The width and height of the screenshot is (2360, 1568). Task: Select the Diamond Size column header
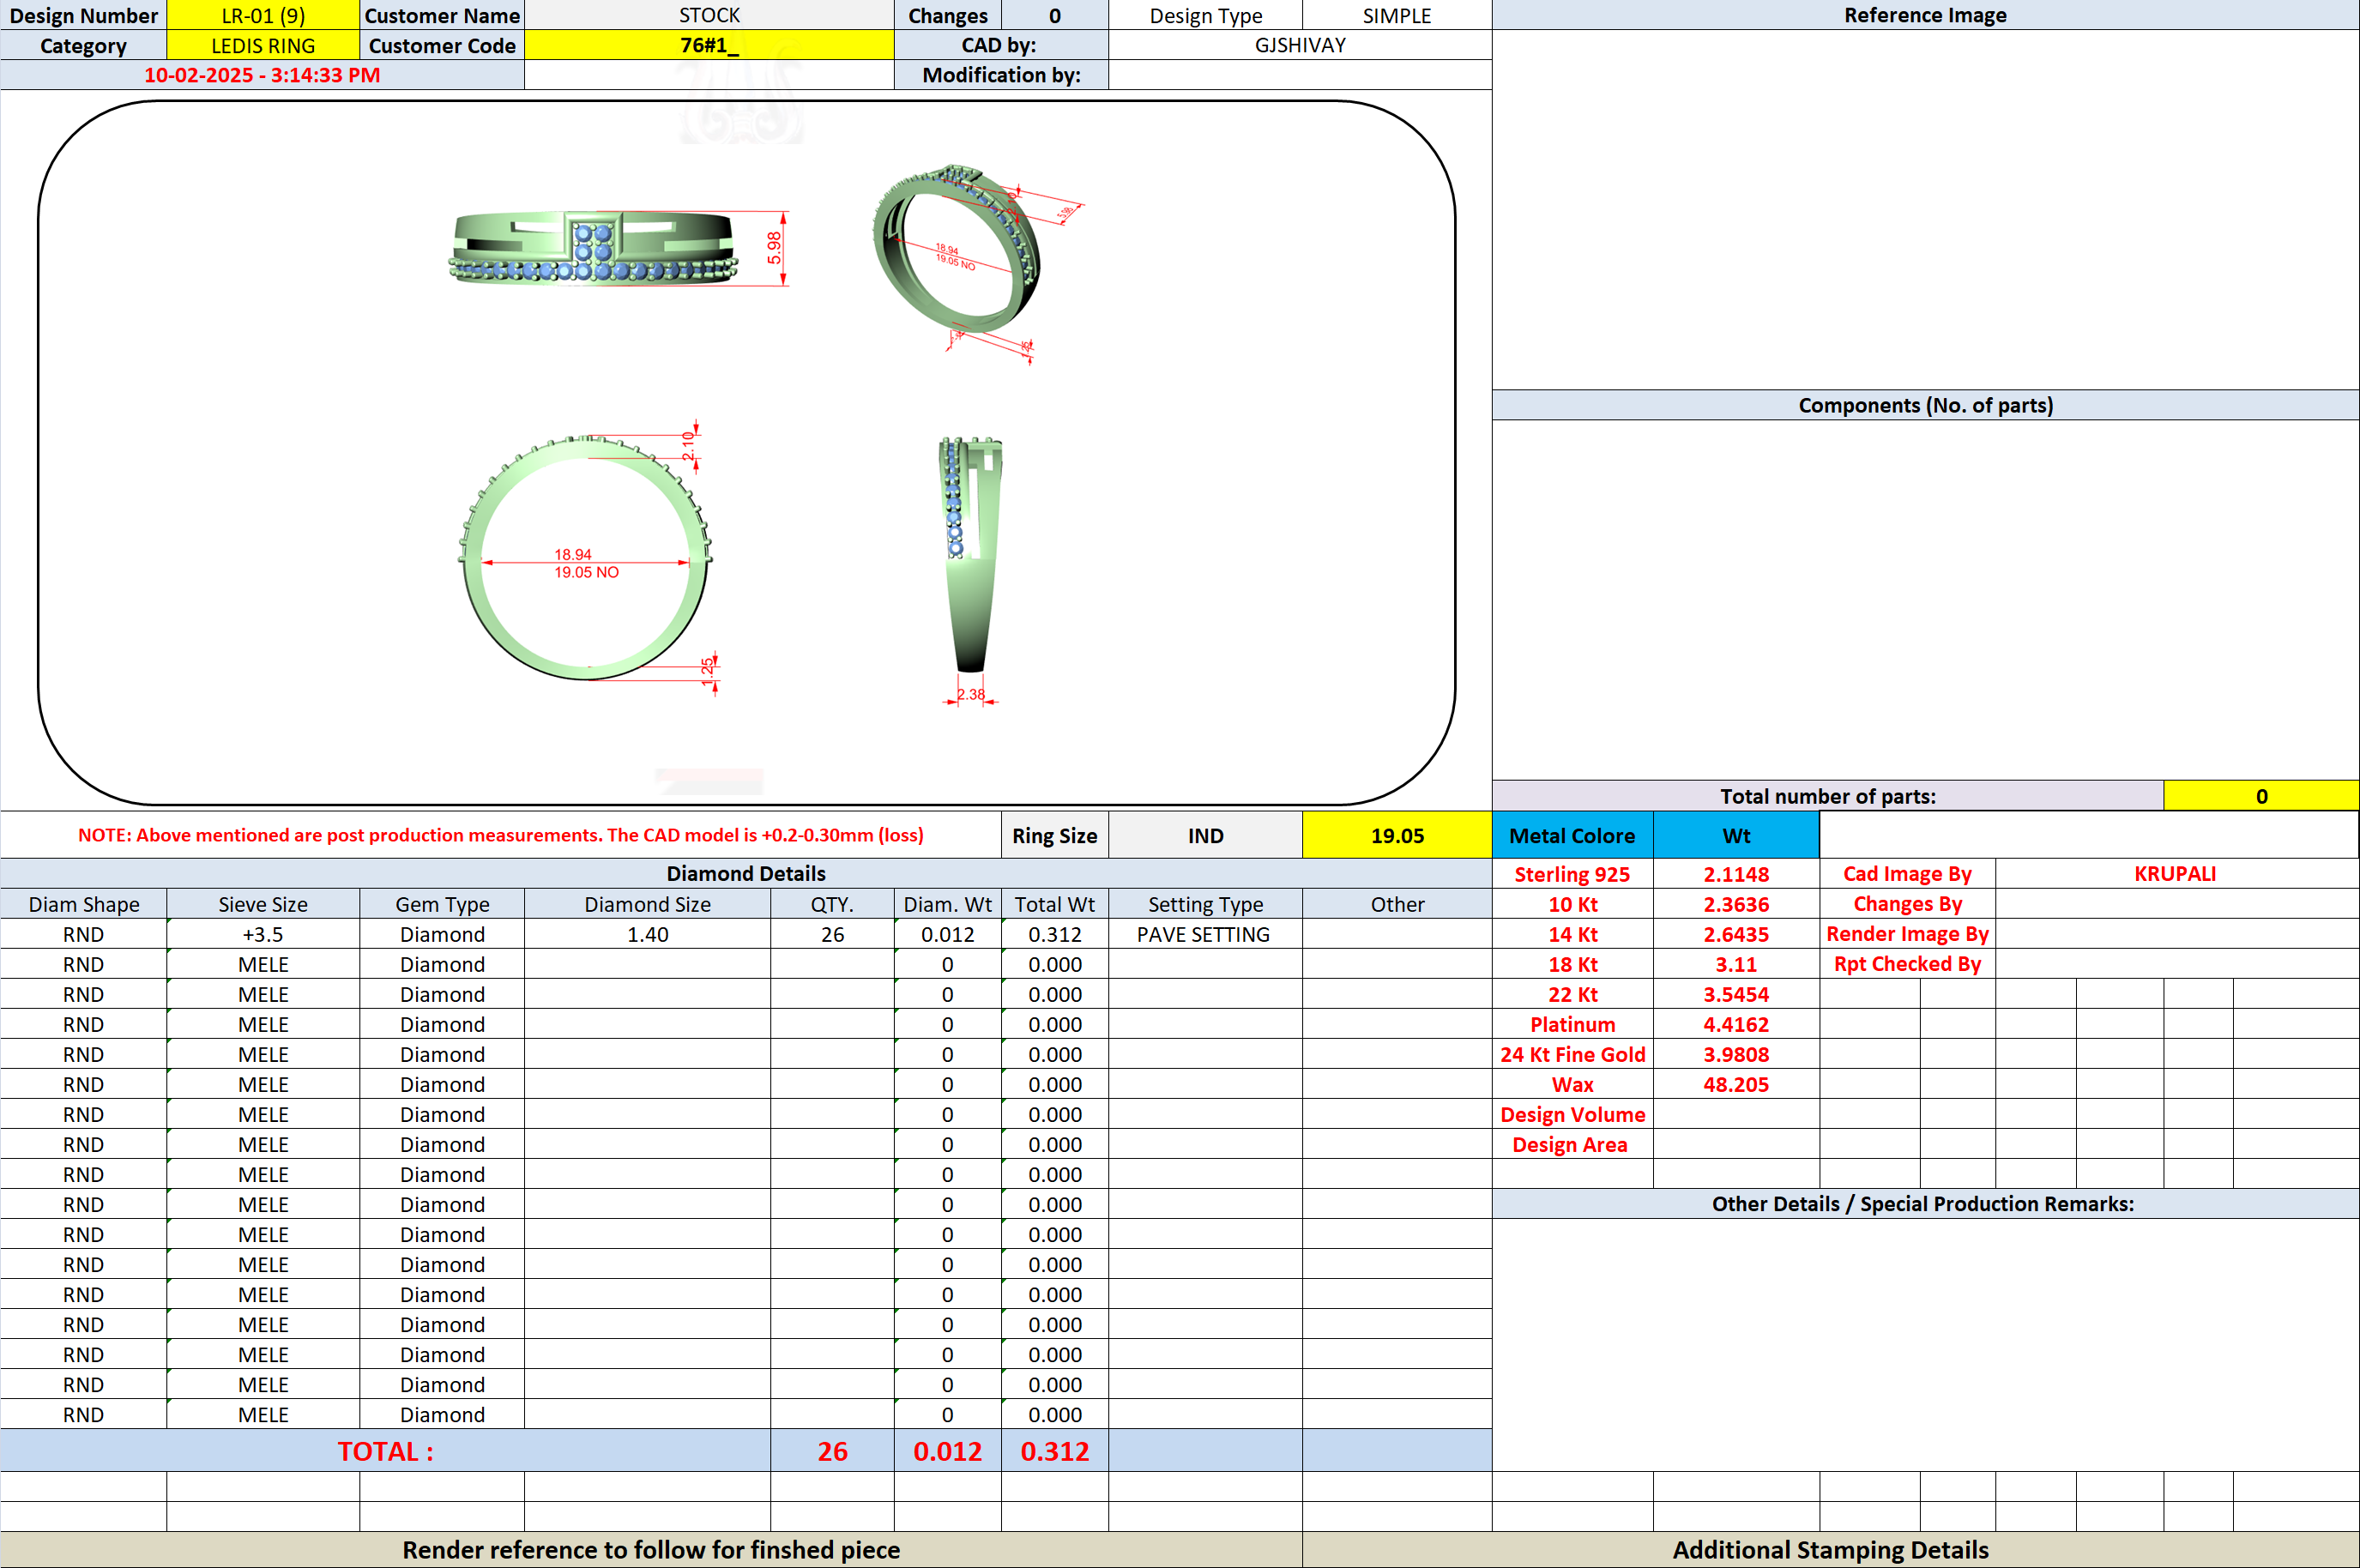point(647,904)
